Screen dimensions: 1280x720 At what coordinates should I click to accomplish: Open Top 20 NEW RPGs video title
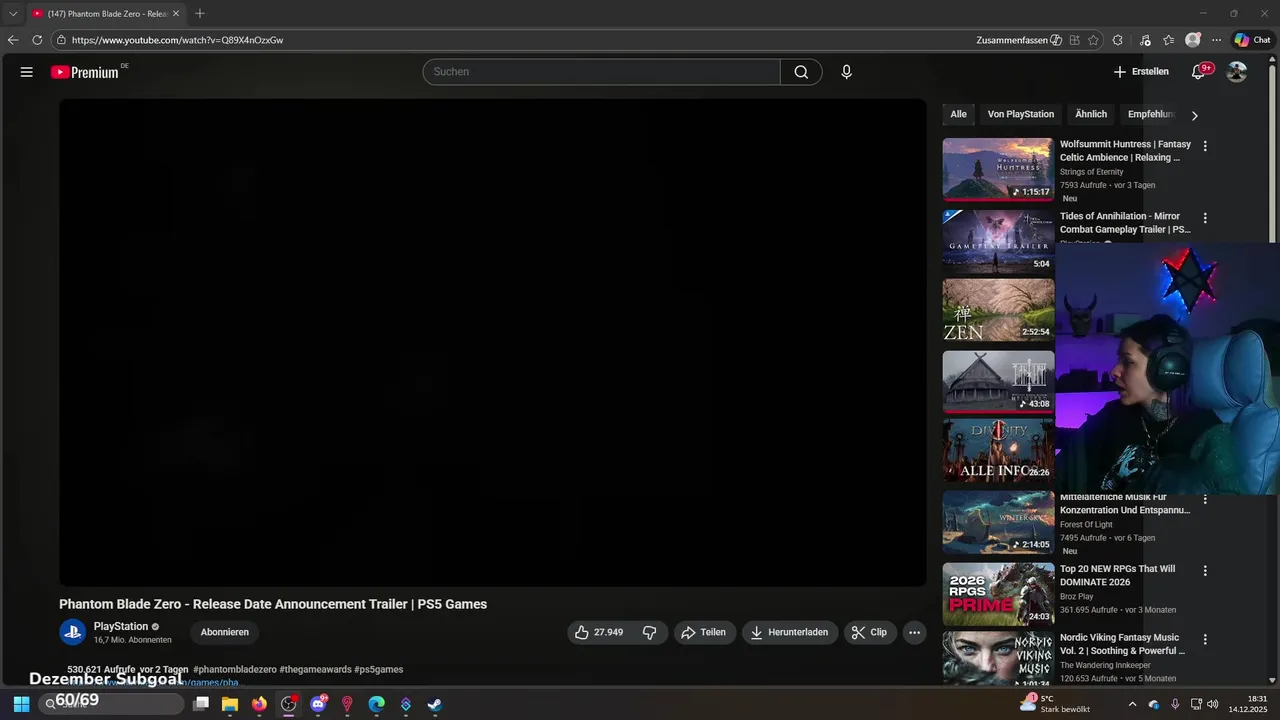pyautogui.click(x=1118, y=575)
